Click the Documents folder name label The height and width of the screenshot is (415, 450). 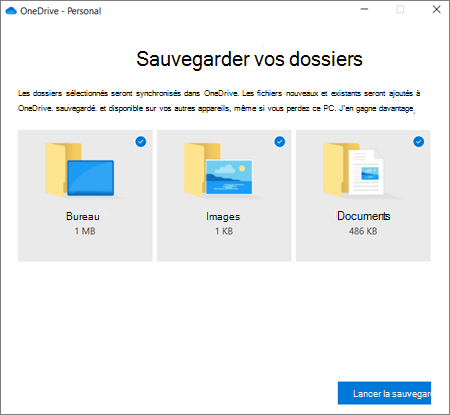[364, 216]
